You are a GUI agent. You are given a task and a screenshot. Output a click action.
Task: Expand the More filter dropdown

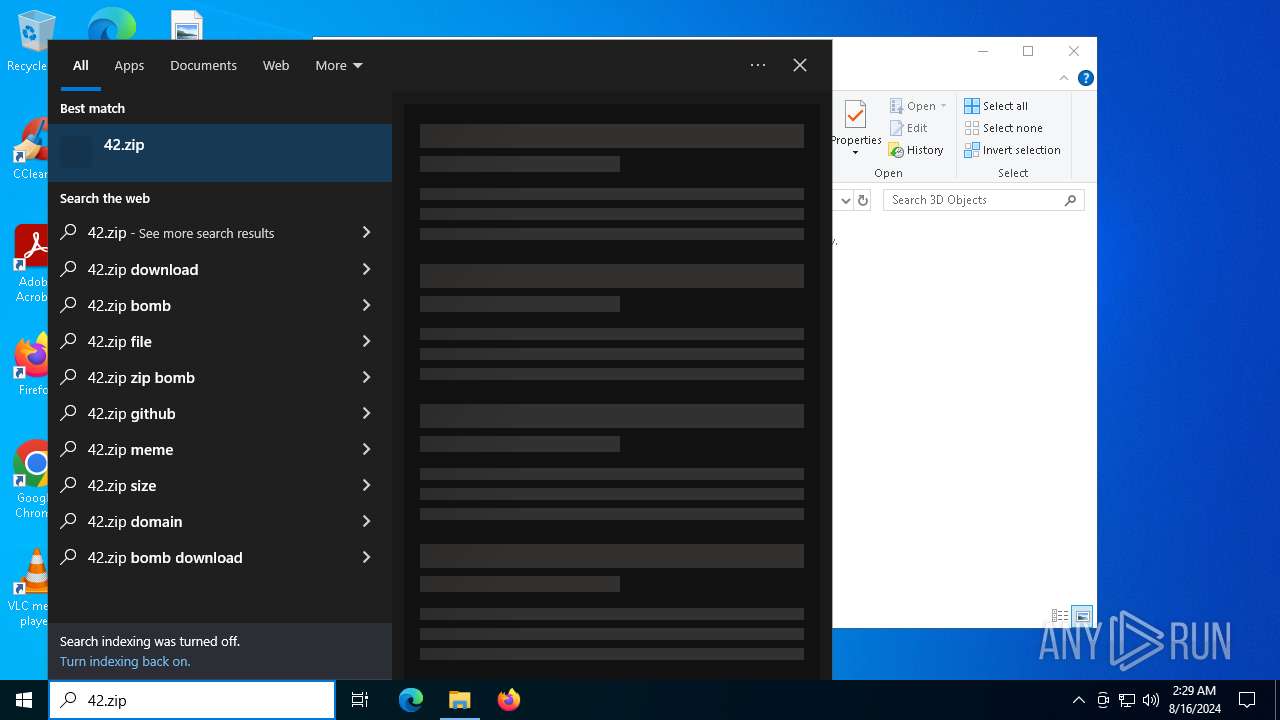pos(339,65)
